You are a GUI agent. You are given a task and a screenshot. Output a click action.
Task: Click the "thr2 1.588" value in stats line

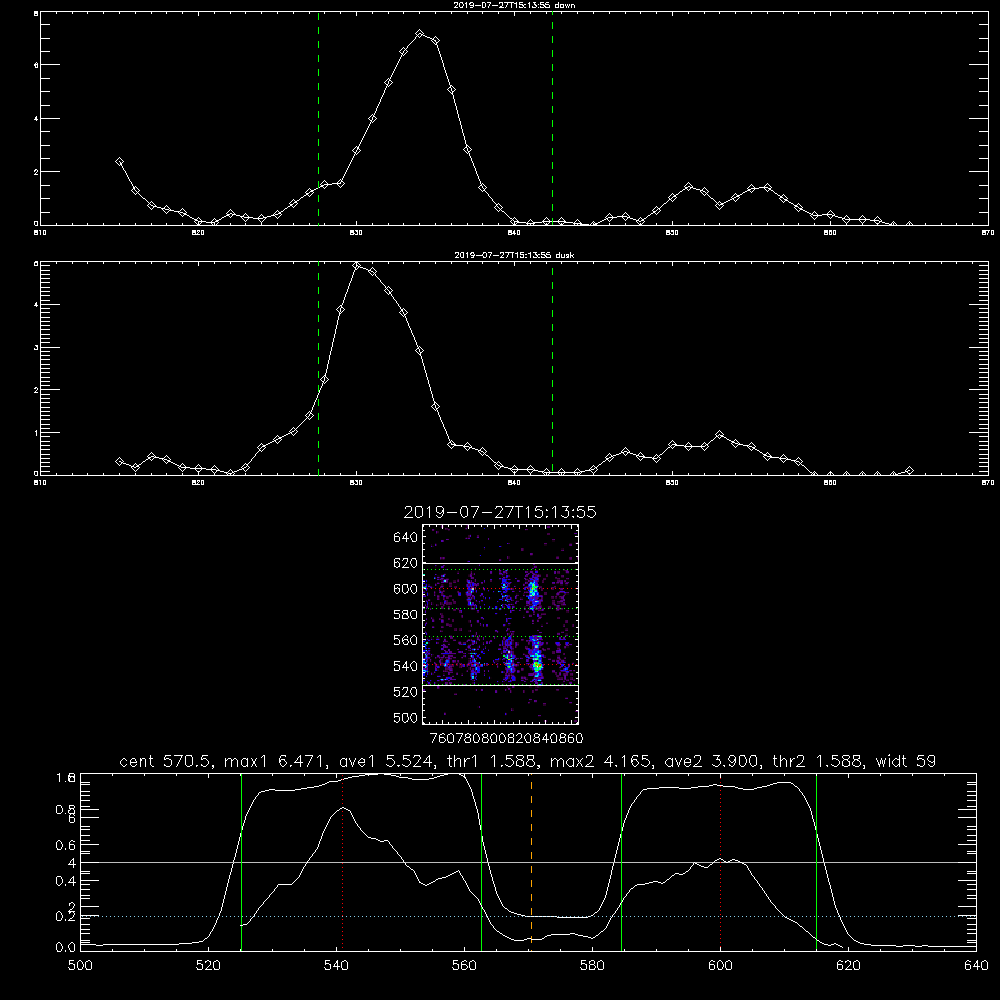(818, 761)
